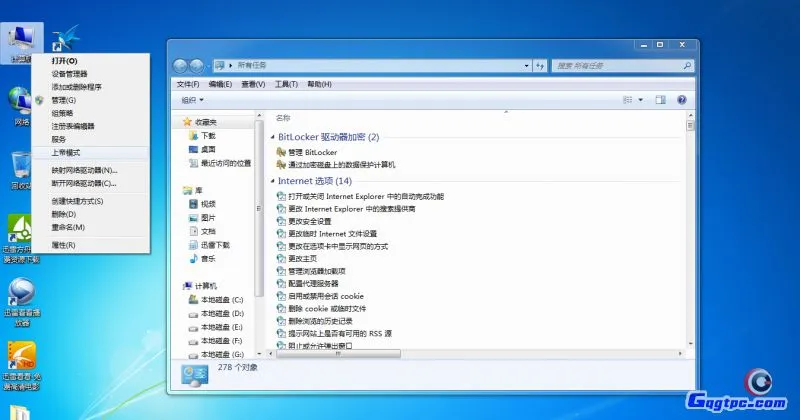Choose 添加或删除程序 from context menu
Image resolution: width=800 pixels, height=420 pixels.
click(x=91, y=87)
